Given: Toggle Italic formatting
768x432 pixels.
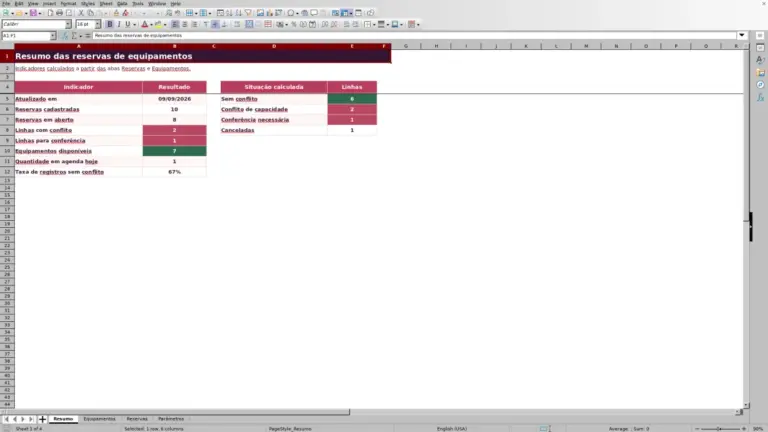Looking at the screenshot, I should click(119, 24).
